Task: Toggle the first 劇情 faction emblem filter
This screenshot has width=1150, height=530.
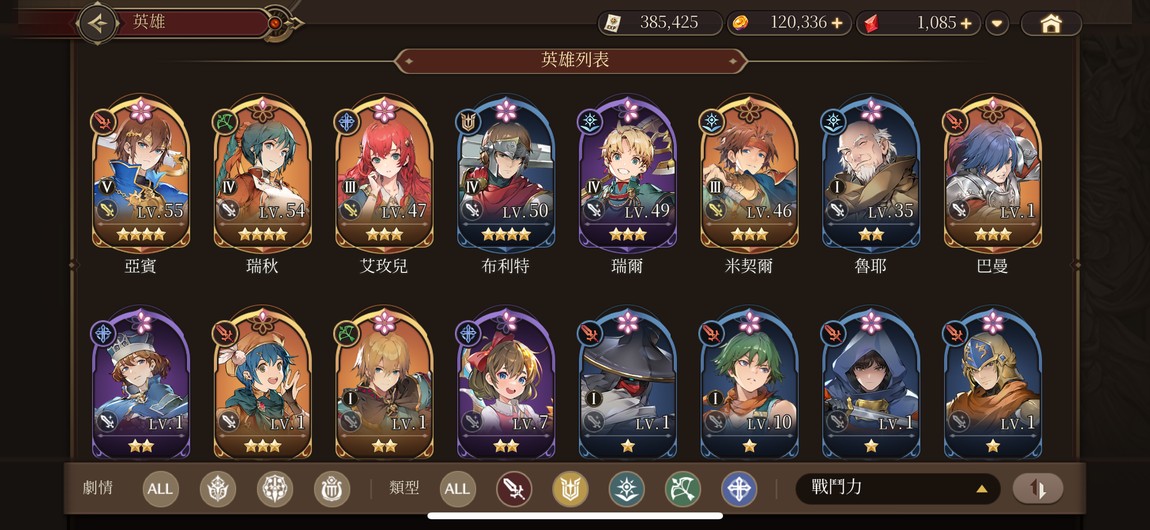Action: (x=218, y=489)
